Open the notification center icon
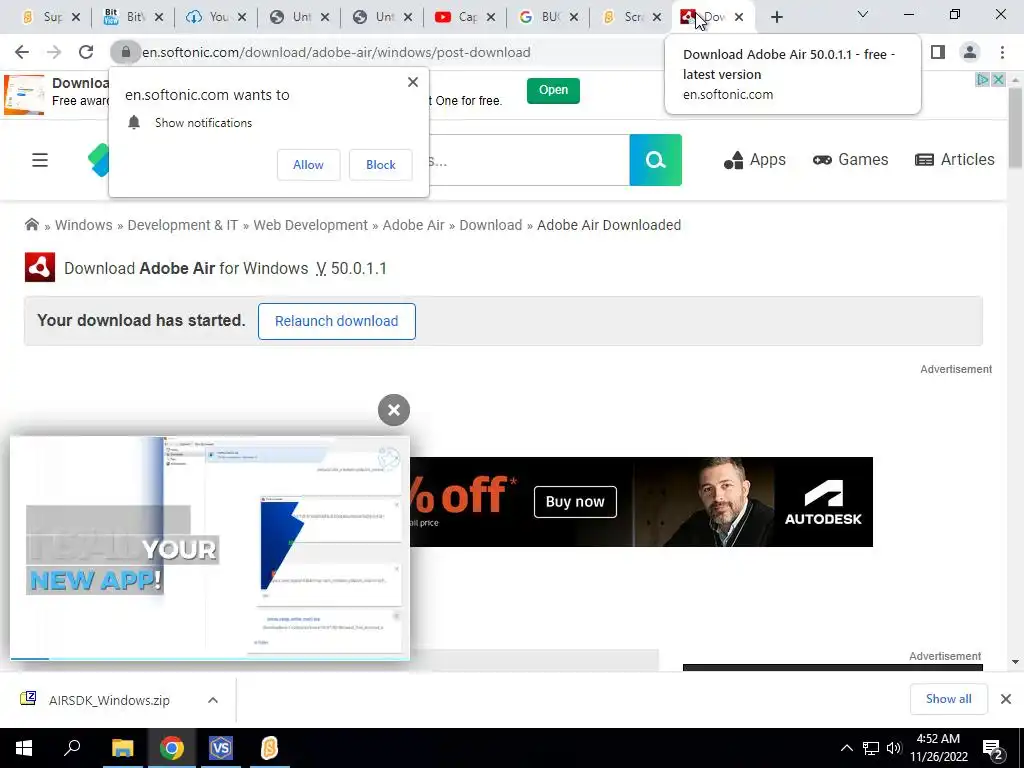 click(993, 748)
